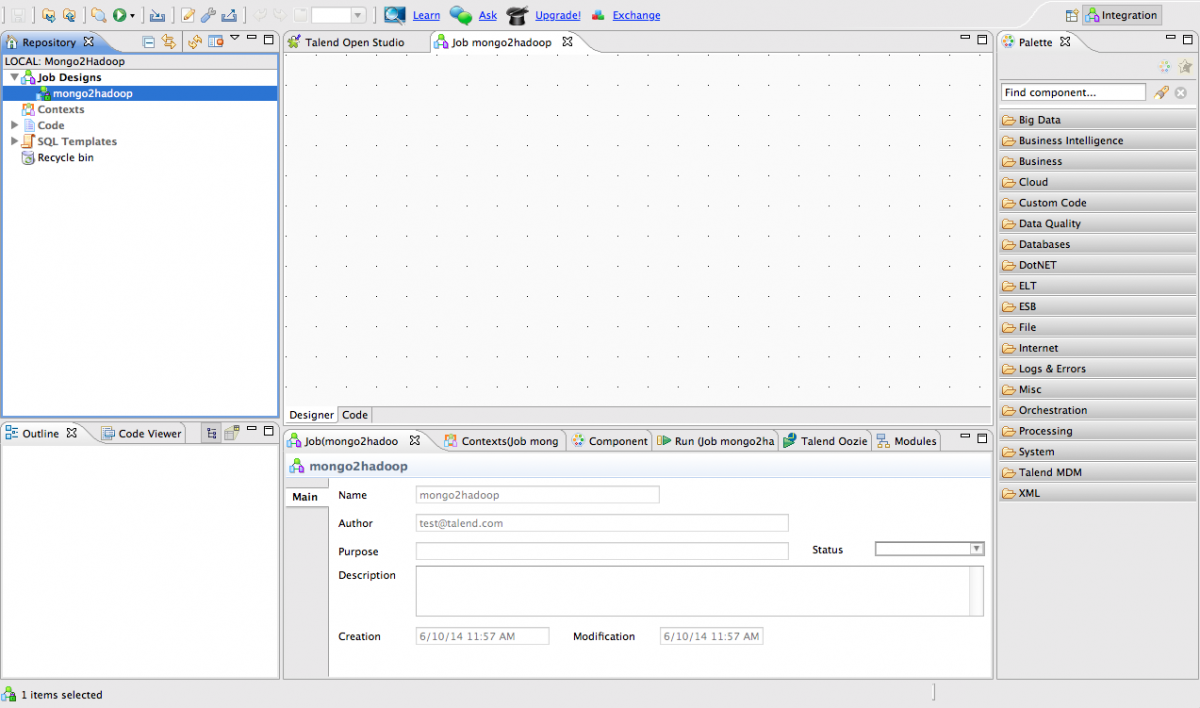The image size is (1200, 708).
Task: Click Repository link-with-editor arrows icon
Action: point(169,41)
